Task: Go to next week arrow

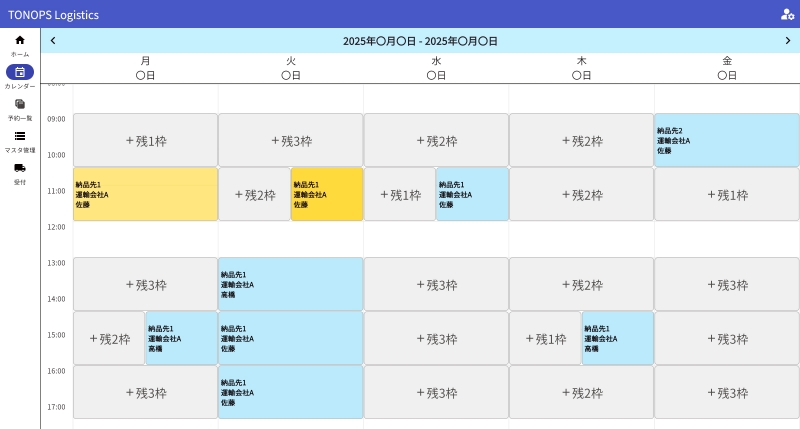Action: [787, 41]
